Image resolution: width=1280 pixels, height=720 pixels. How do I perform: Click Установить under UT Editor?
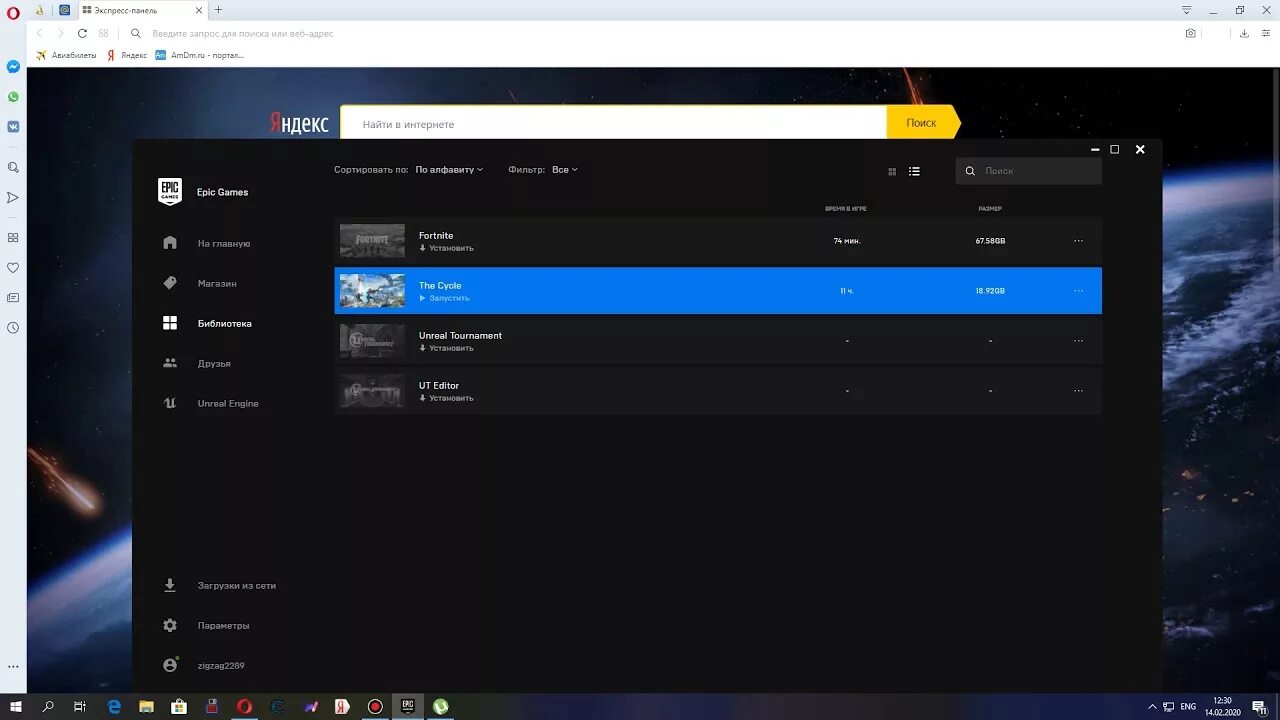(446, 398)
